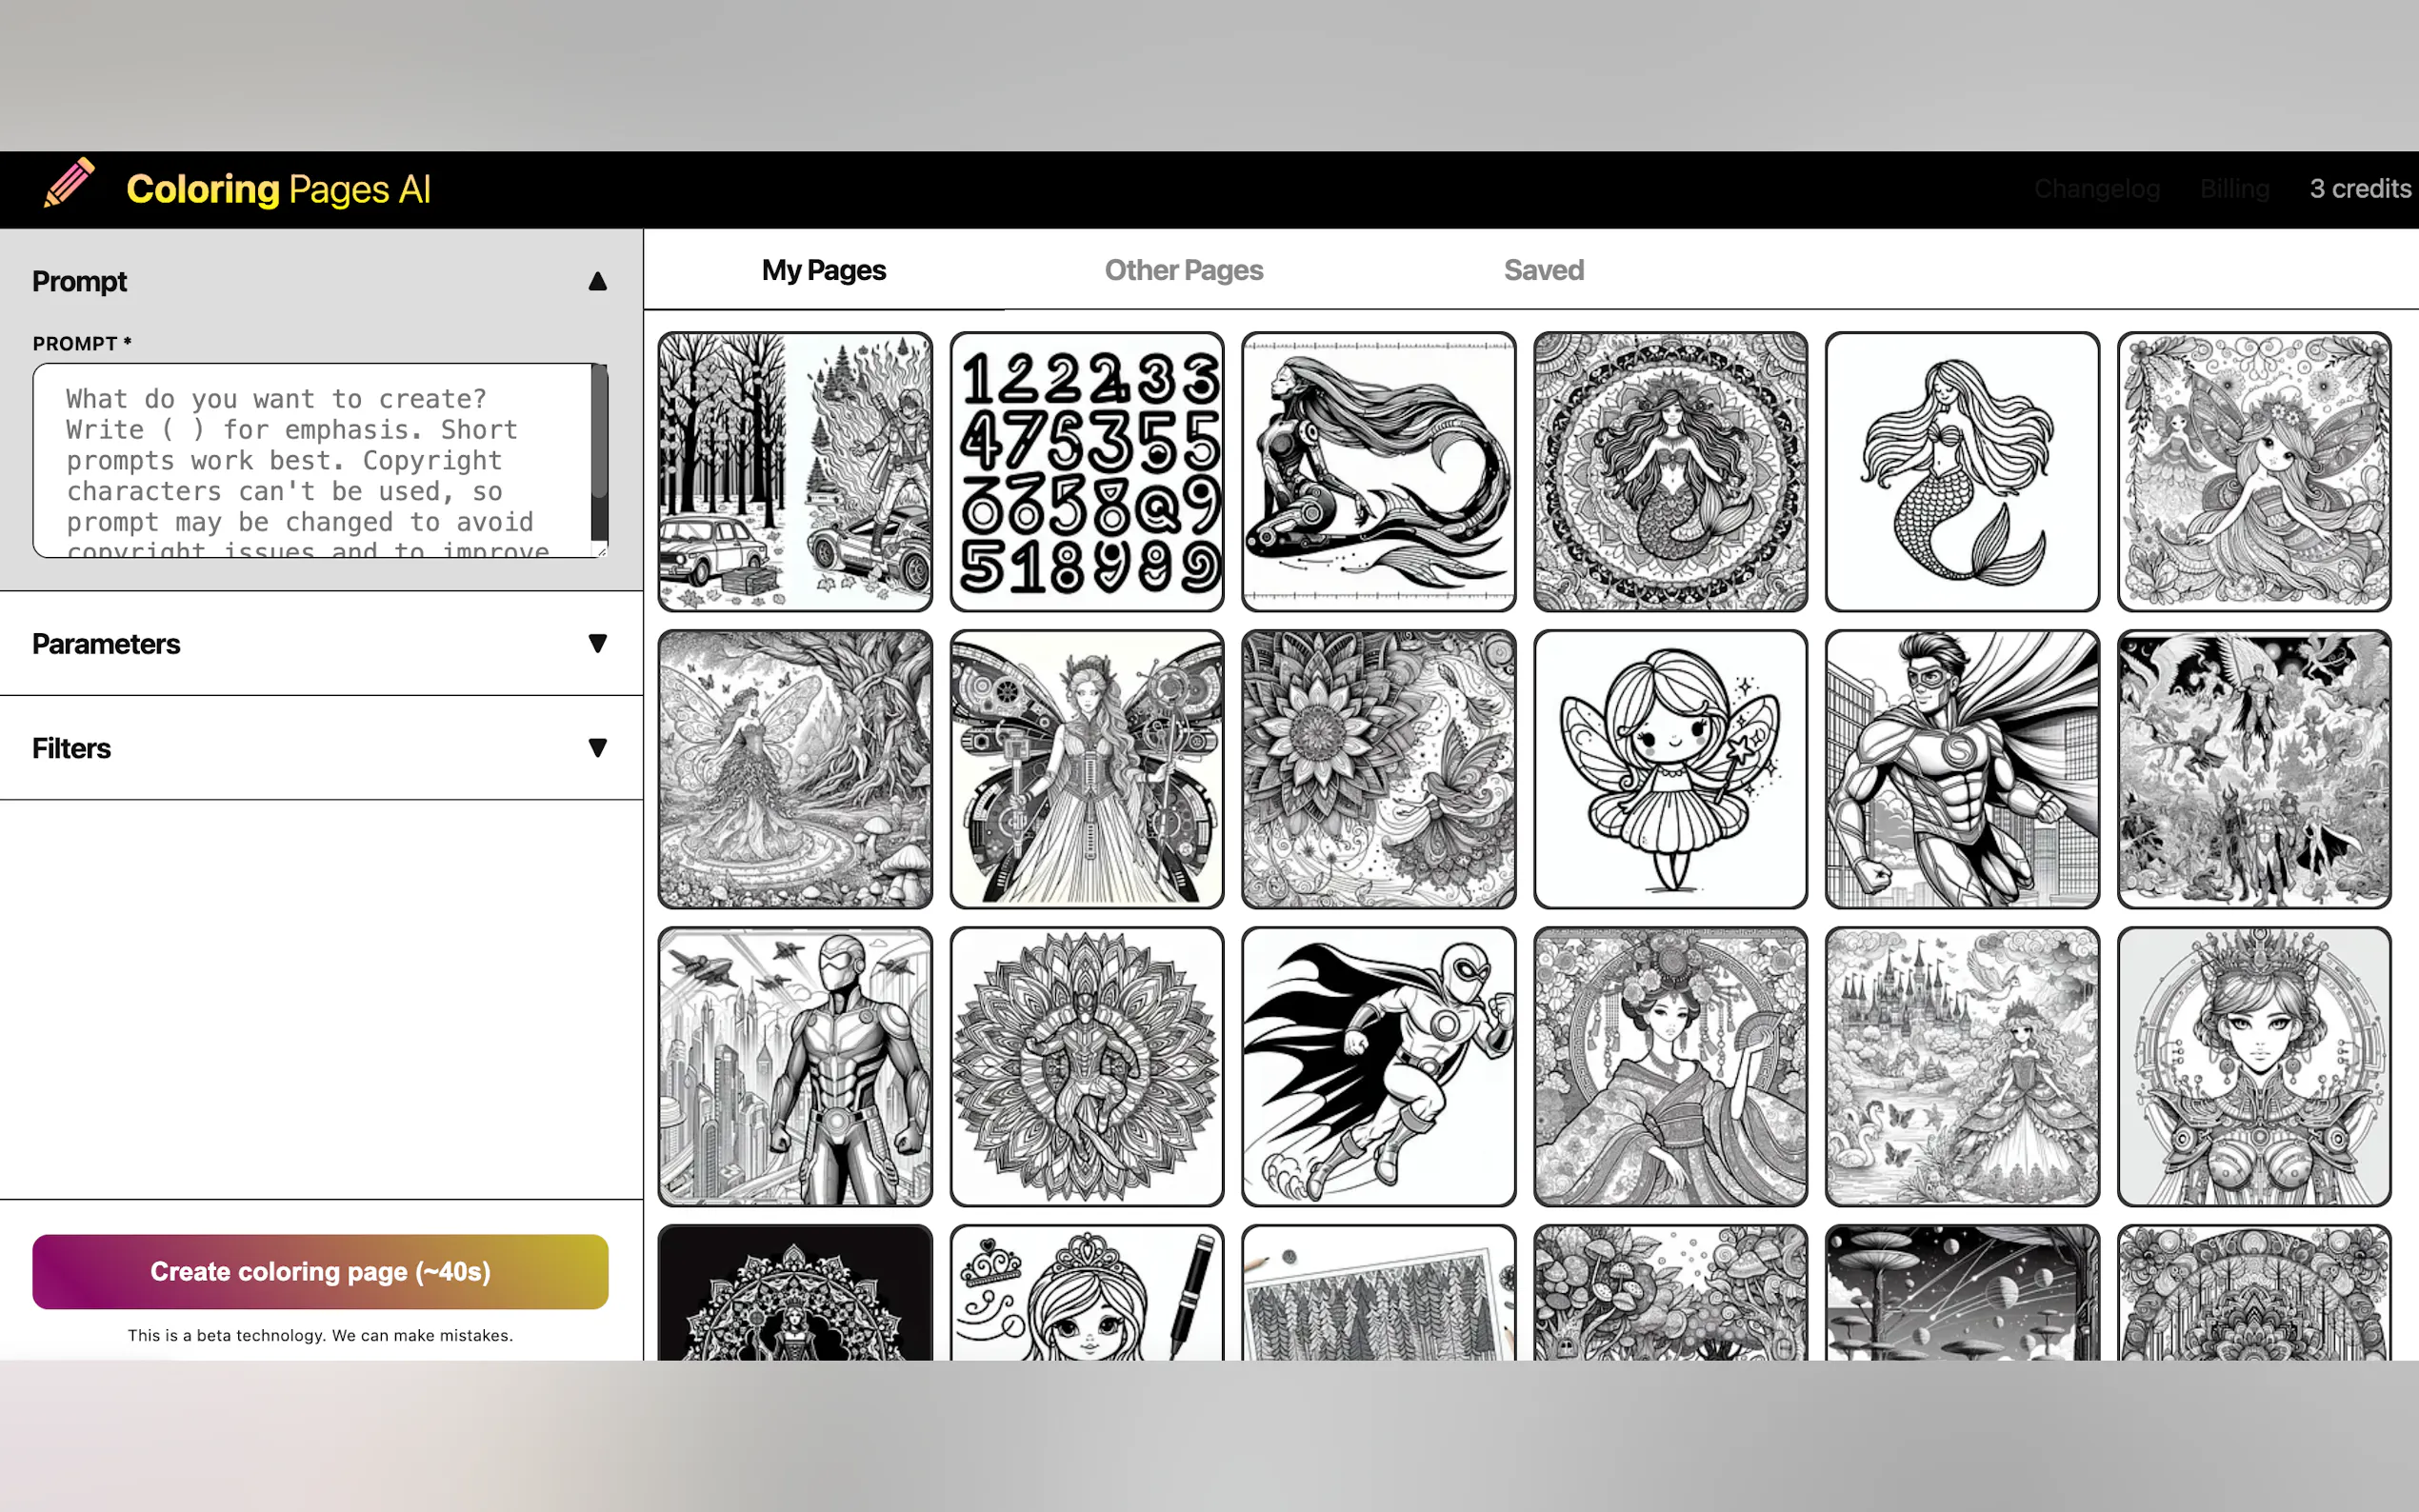This screenshot has height=1512, width=2419.
Task: Expand the Parameters section
Action: click(x=597, y=644)
